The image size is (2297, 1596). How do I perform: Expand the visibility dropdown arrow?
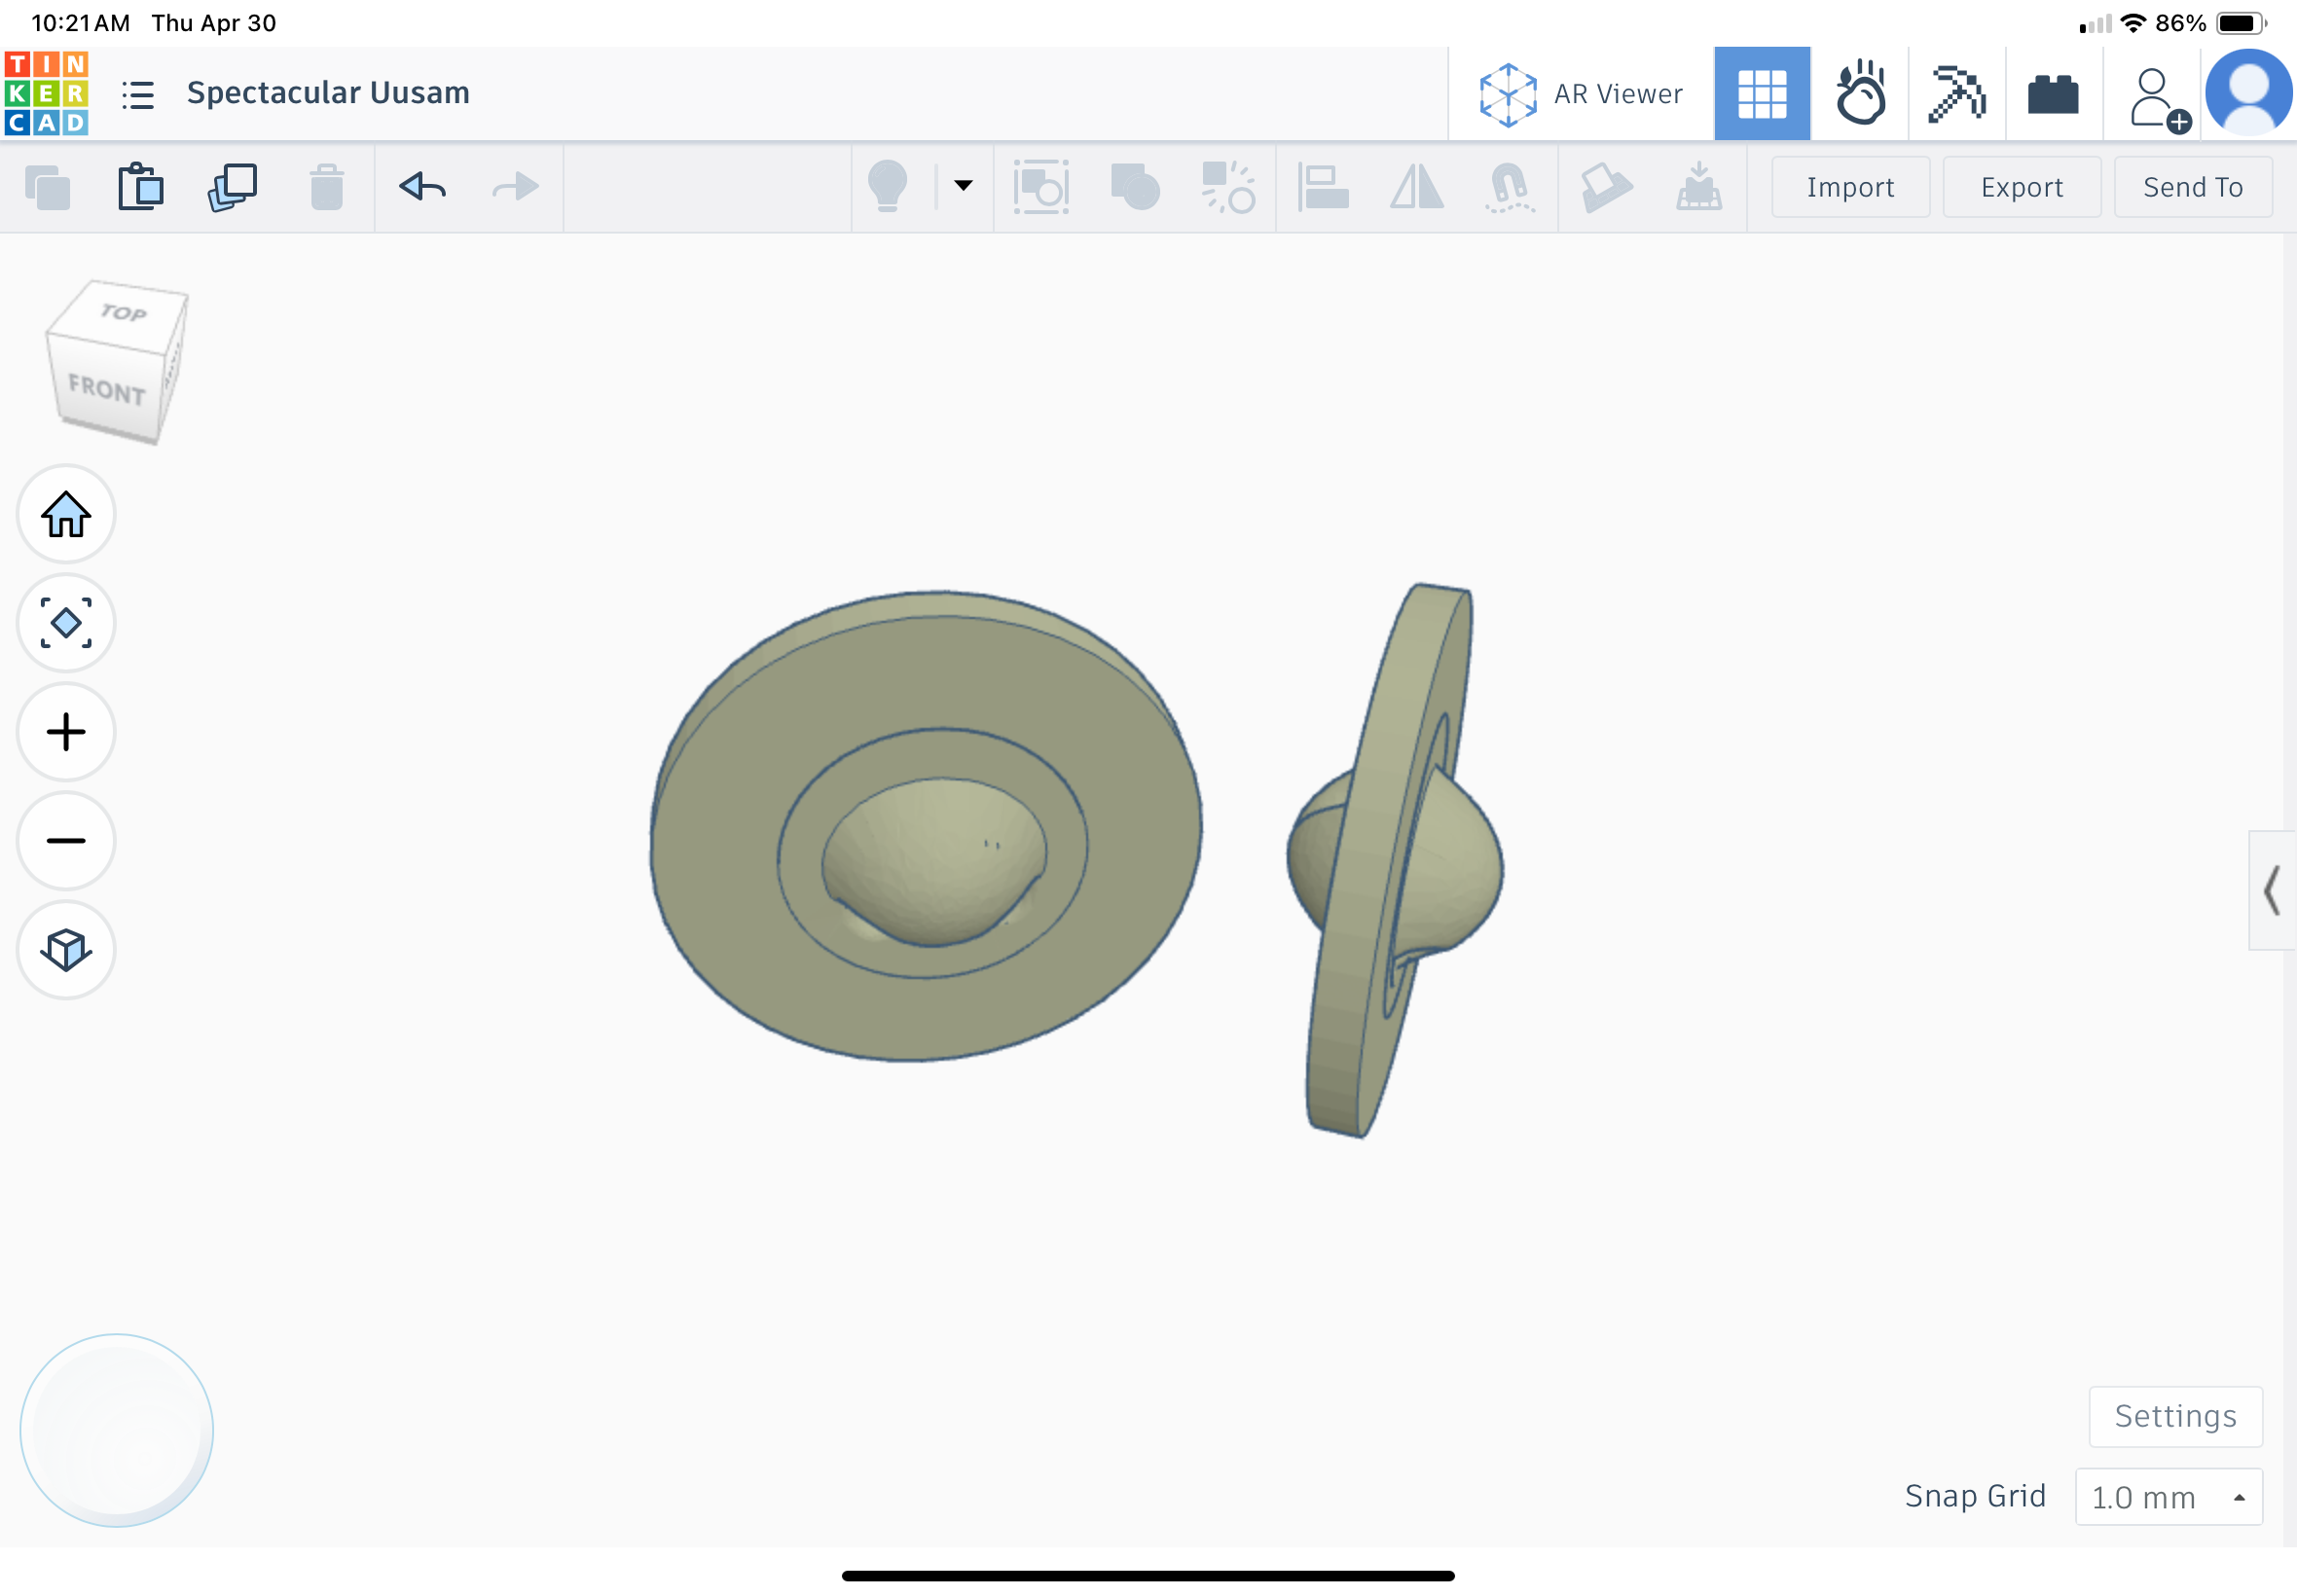click(x=963, y=185)
